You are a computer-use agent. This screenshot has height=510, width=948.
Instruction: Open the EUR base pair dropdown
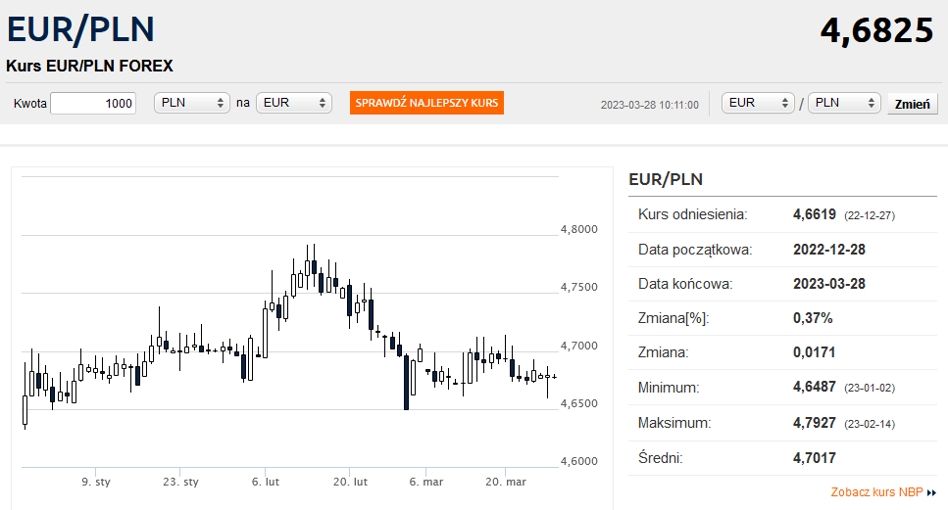click(758, 103)
